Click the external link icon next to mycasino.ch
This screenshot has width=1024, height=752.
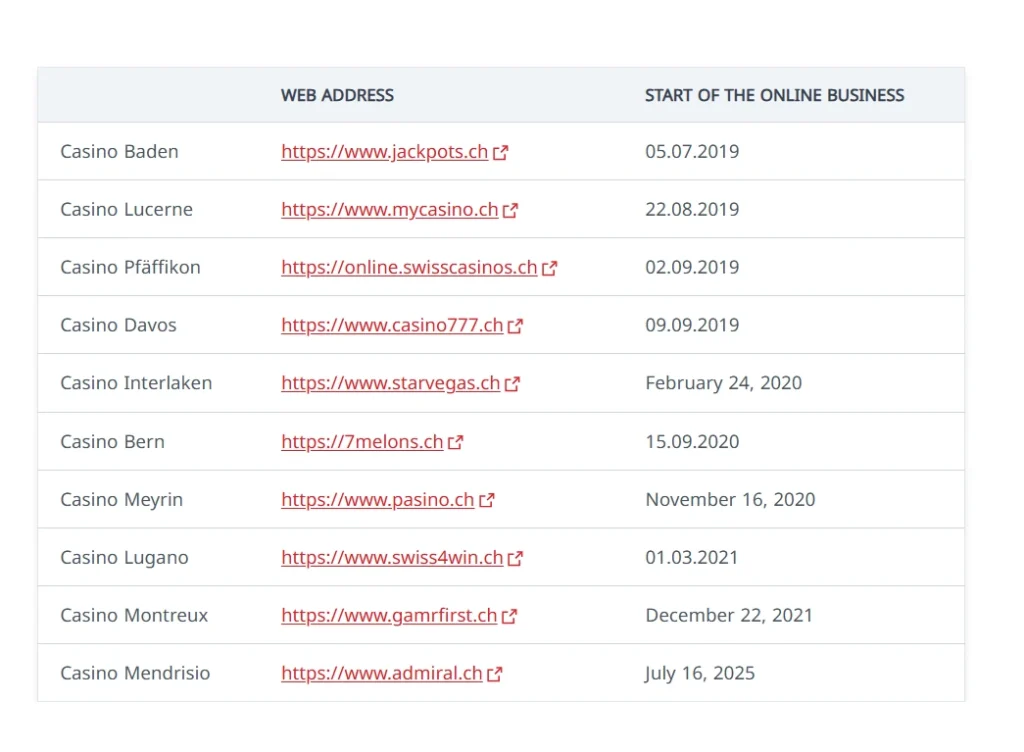[x=511, y=210]
